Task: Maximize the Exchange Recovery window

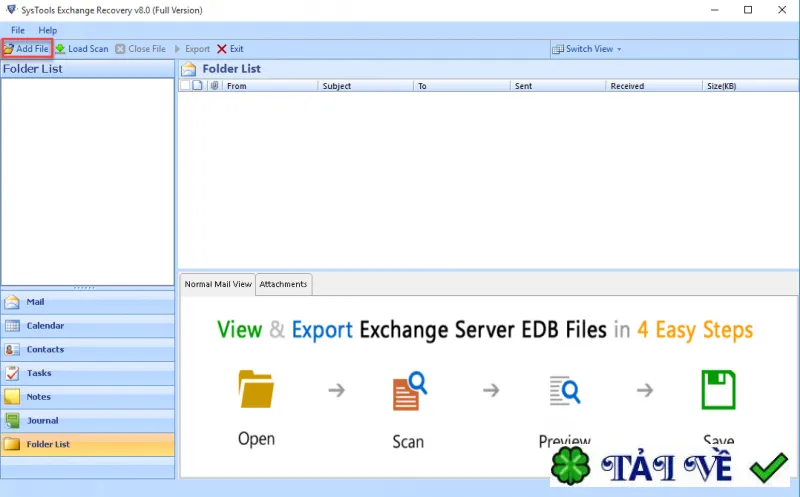Action: point(748,10)
